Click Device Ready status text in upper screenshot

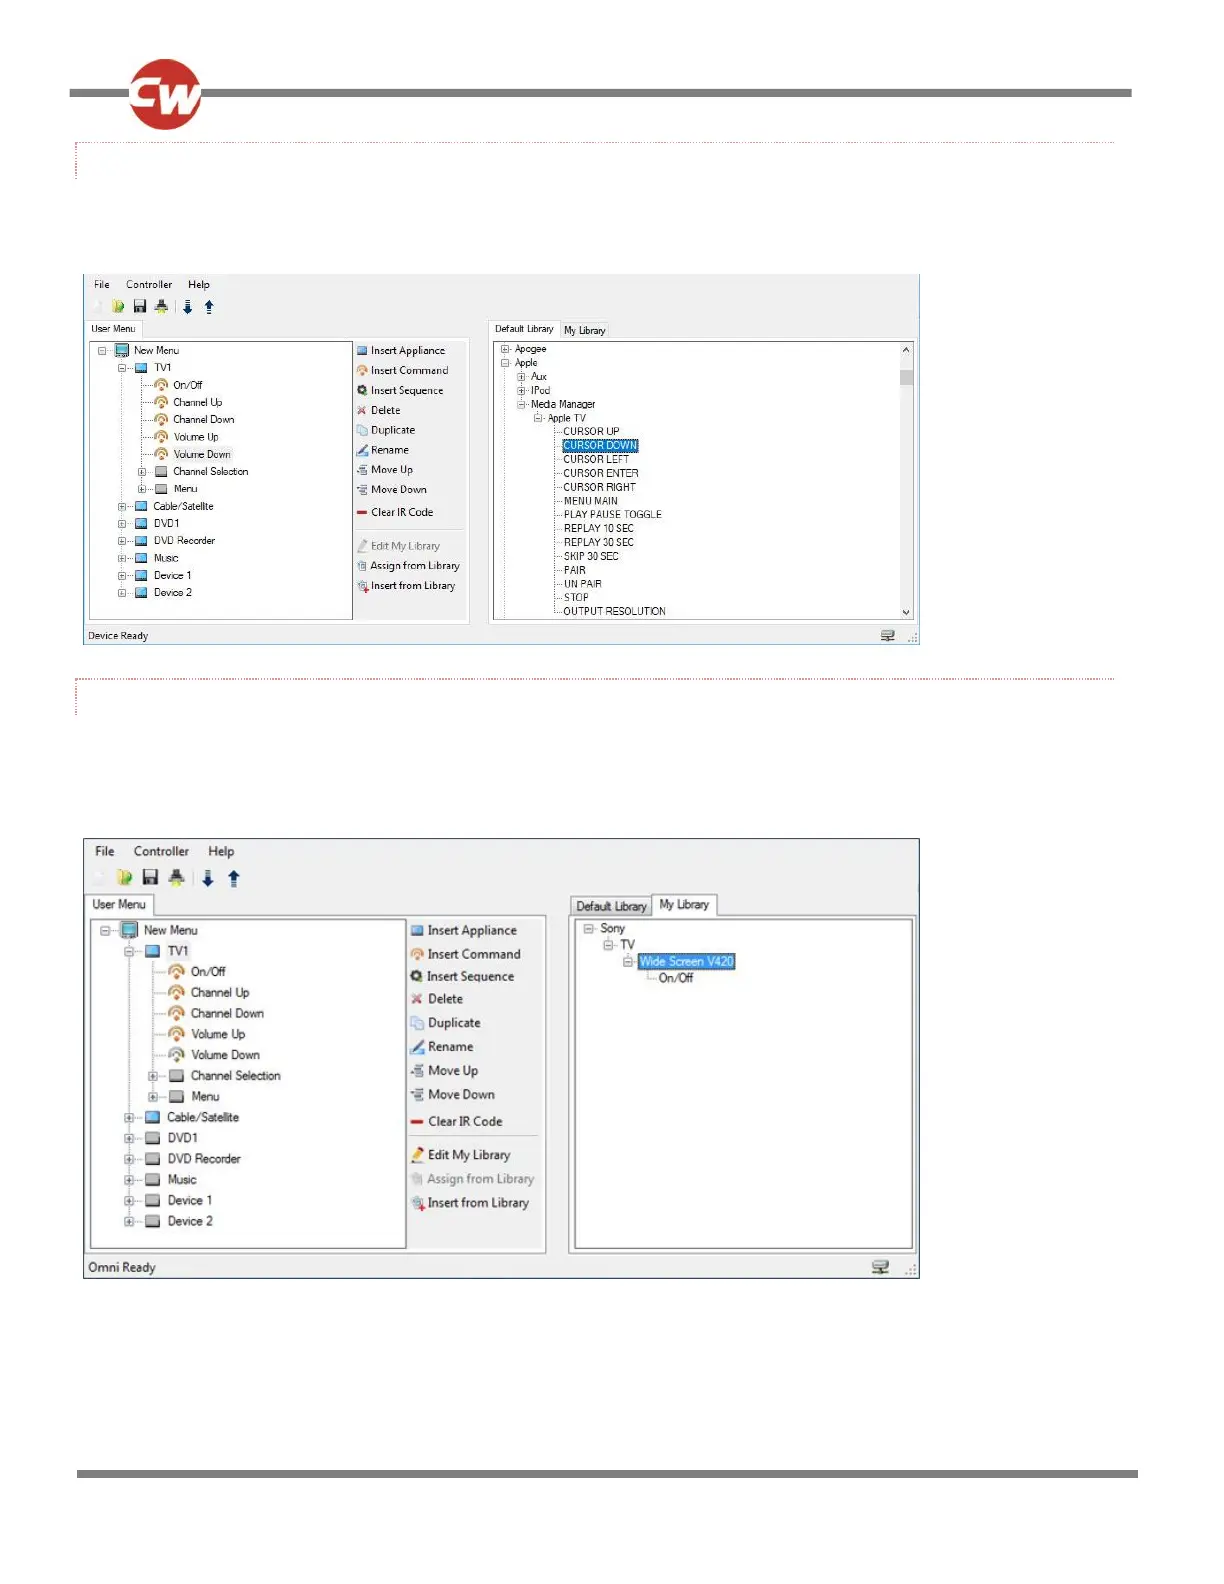click(118, 636)
